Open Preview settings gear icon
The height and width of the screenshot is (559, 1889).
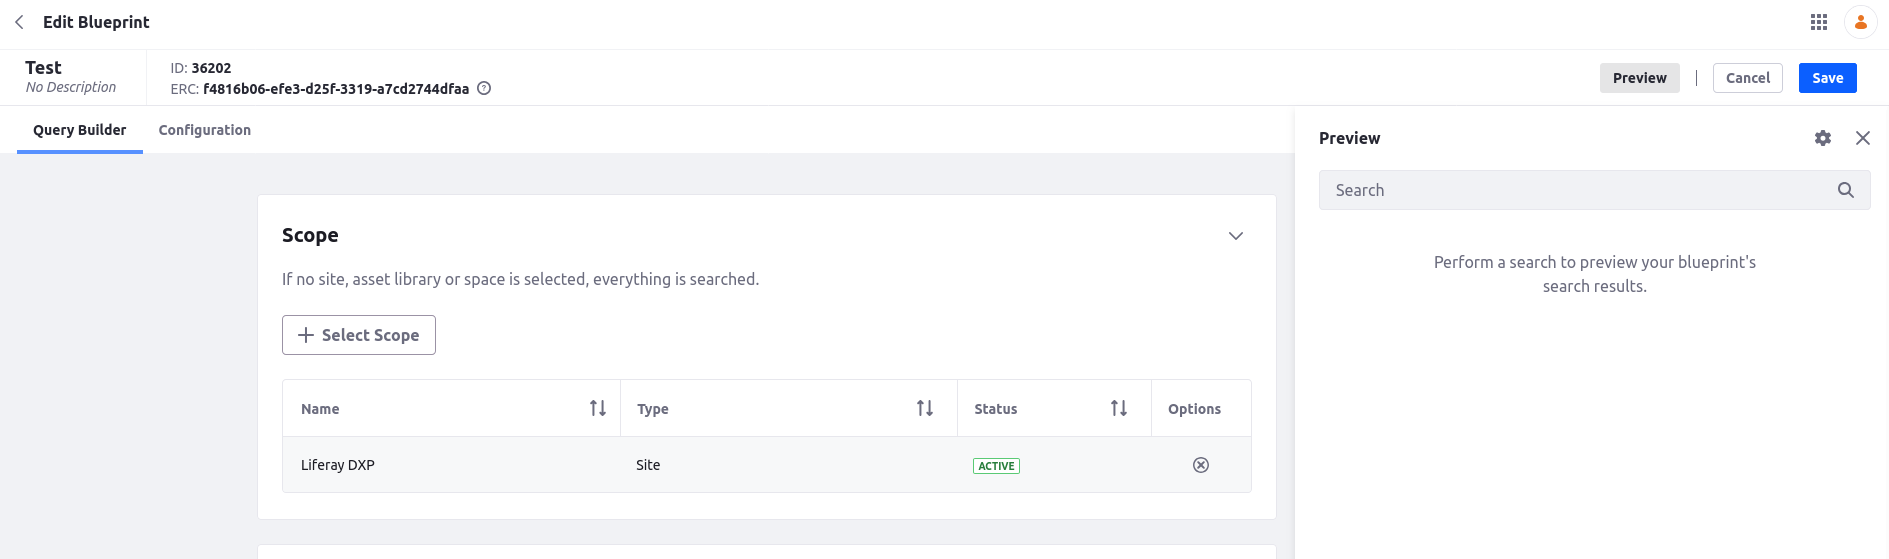point(1823,138)
